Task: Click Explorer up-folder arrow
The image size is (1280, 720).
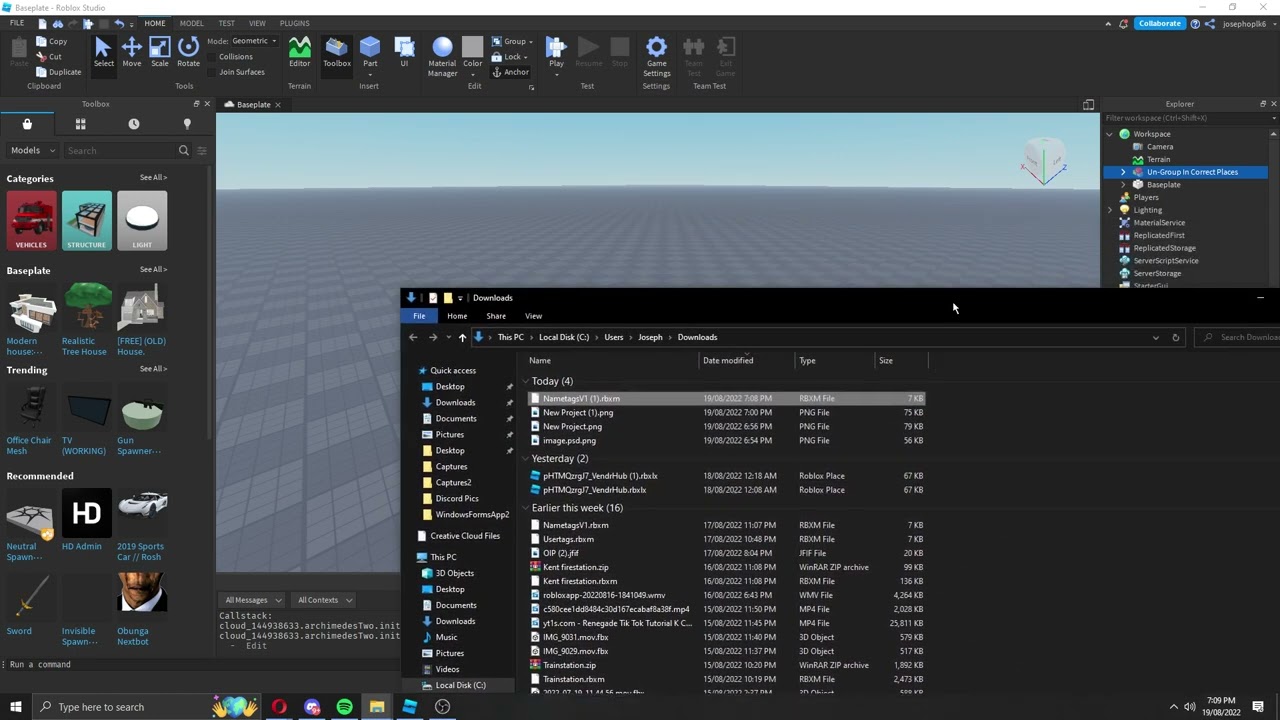Action: 462,337
